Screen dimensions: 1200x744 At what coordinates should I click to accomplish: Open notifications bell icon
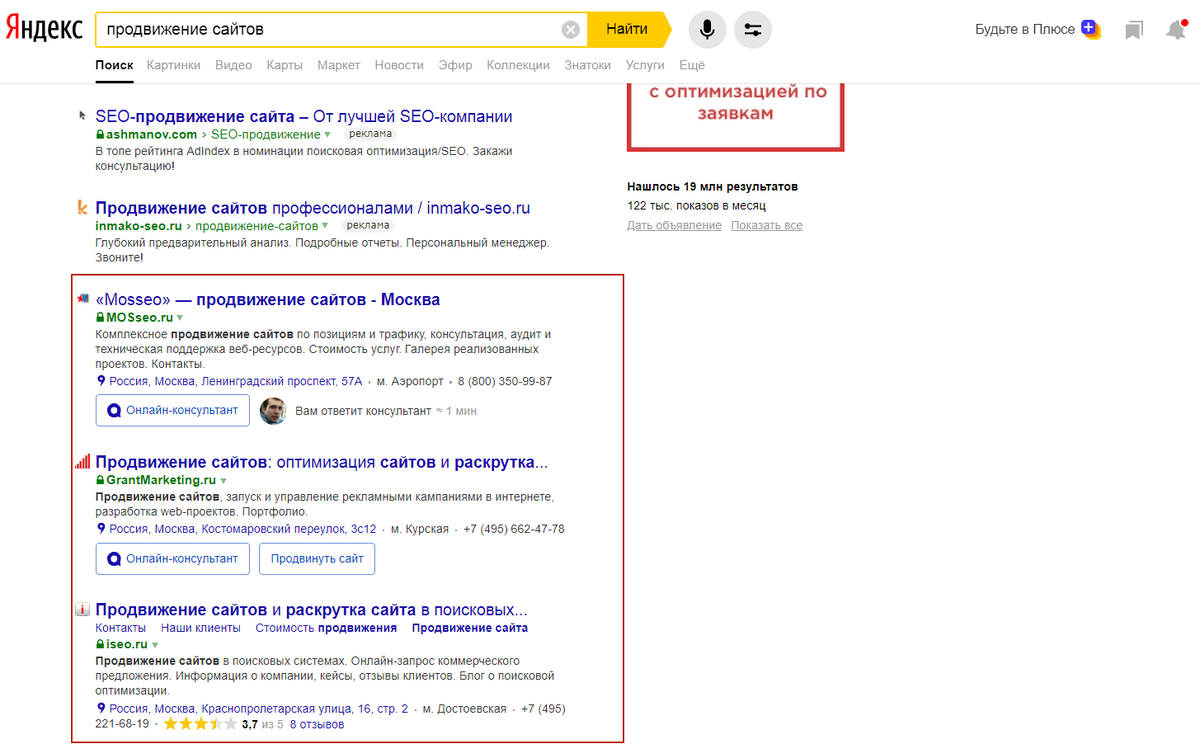1176,30
